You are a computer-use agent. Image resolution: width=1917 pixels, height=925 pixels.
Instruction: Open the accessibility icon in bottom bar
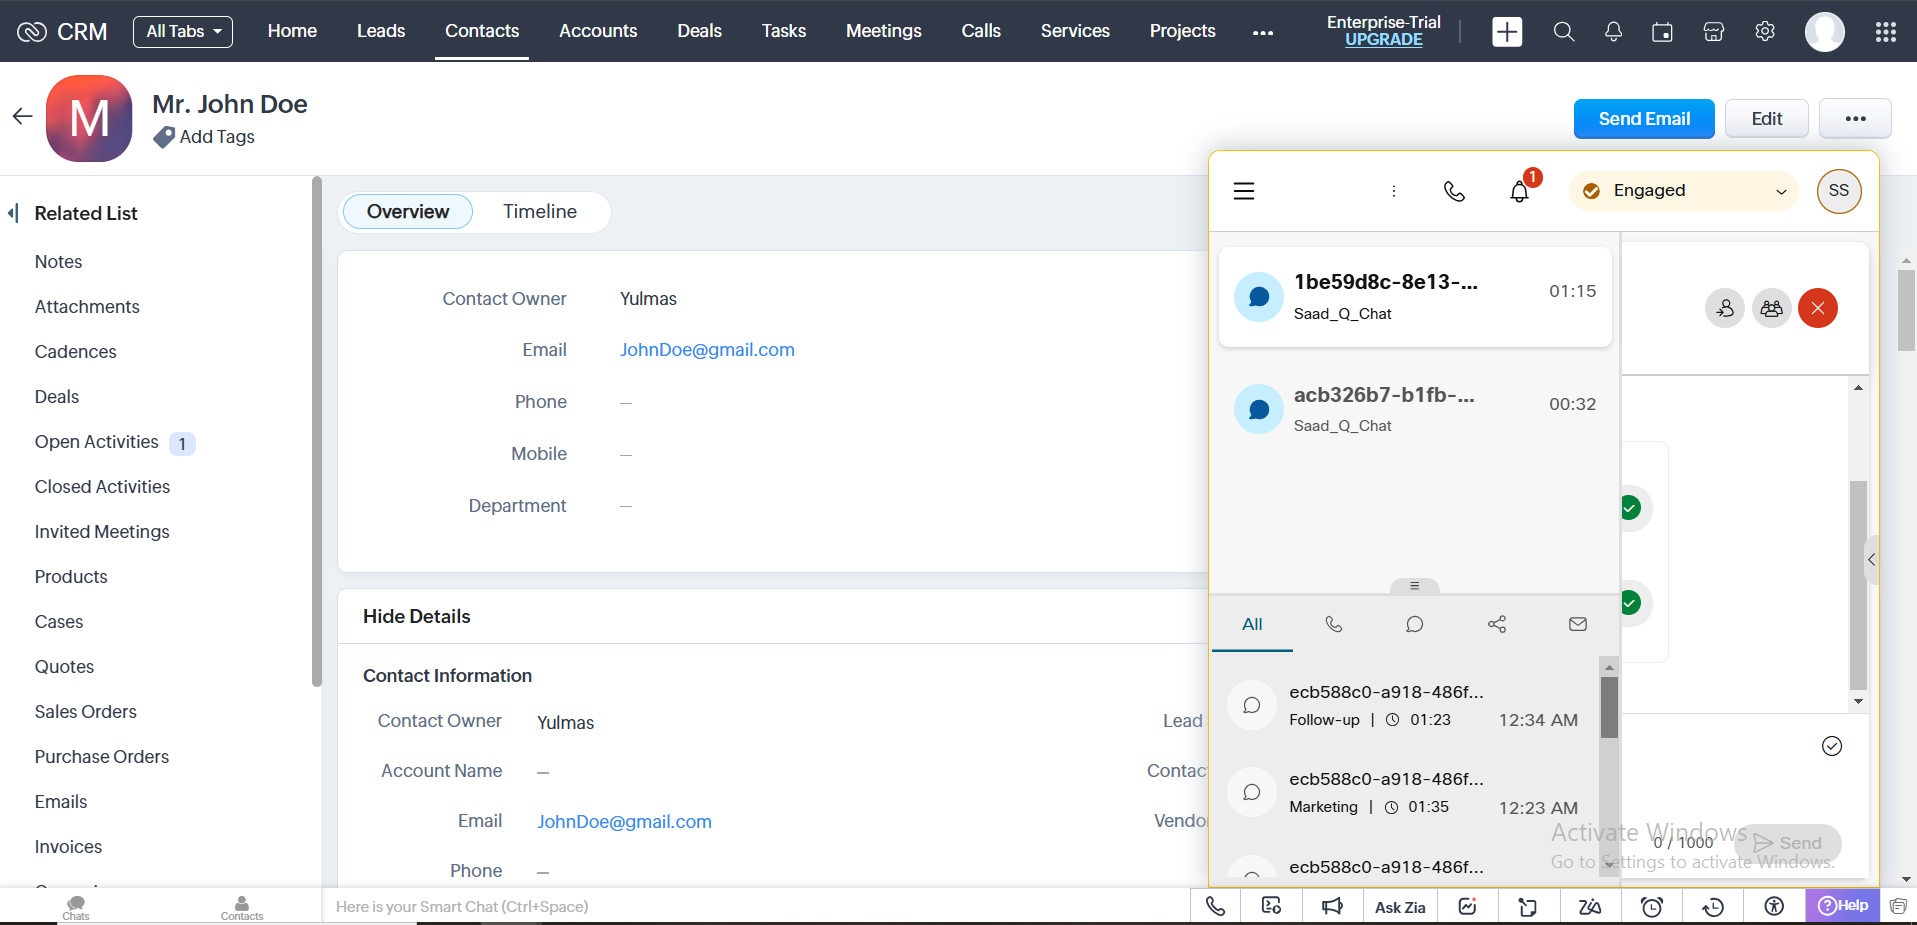click(x=1774, y=906)
